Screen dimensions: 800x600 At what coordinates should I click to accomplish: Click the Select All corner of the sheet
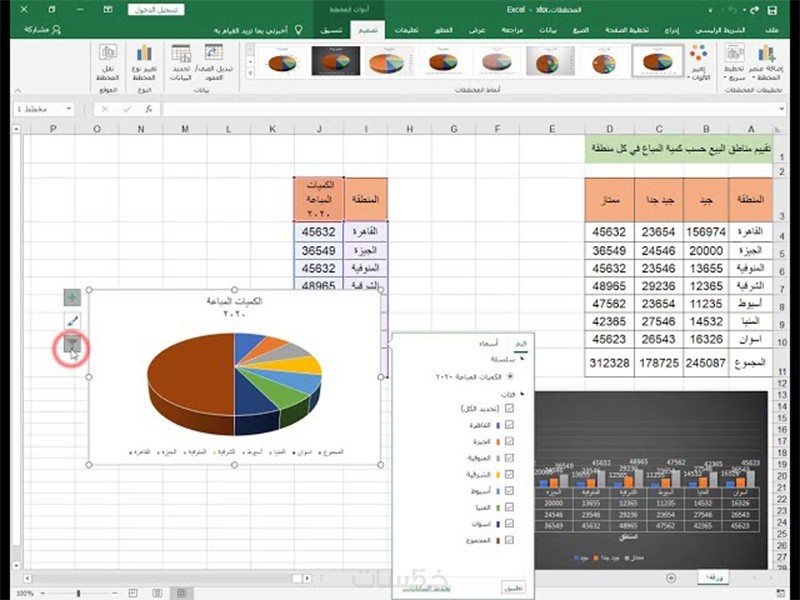tap(779, 129)
